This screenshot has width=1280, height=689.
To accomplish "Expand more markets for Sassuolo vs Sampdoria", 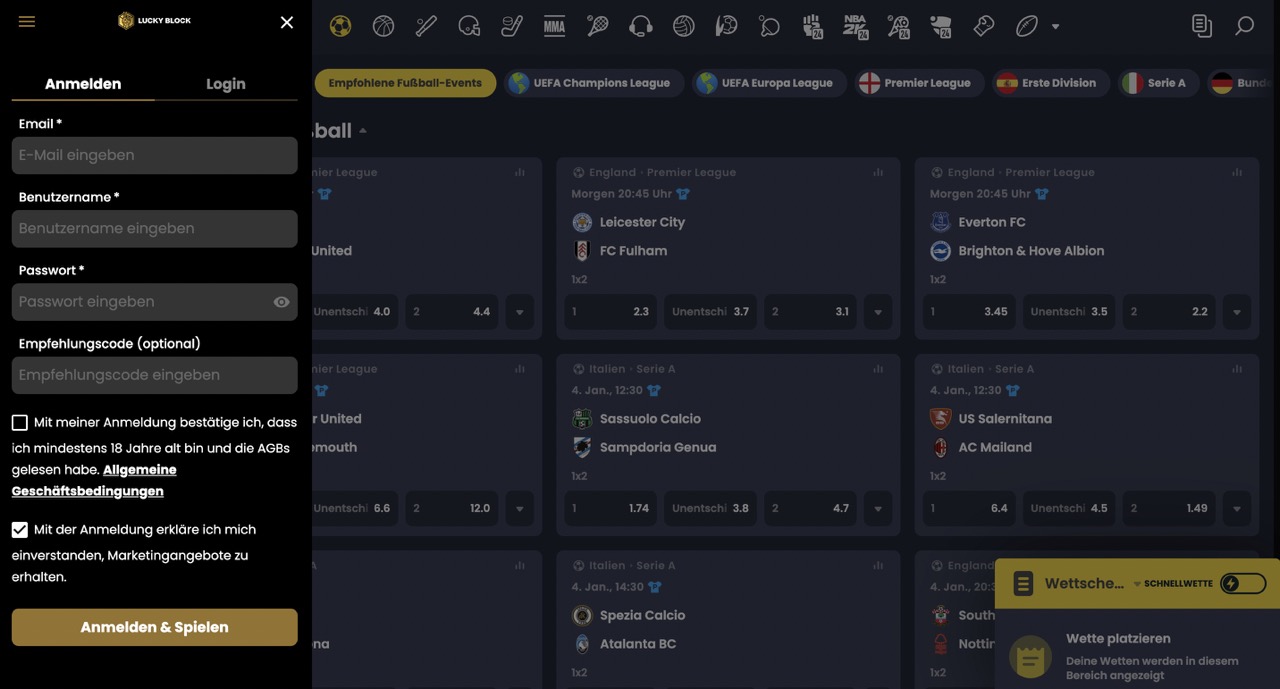I will pyautogui.click(x=878, y=508).
